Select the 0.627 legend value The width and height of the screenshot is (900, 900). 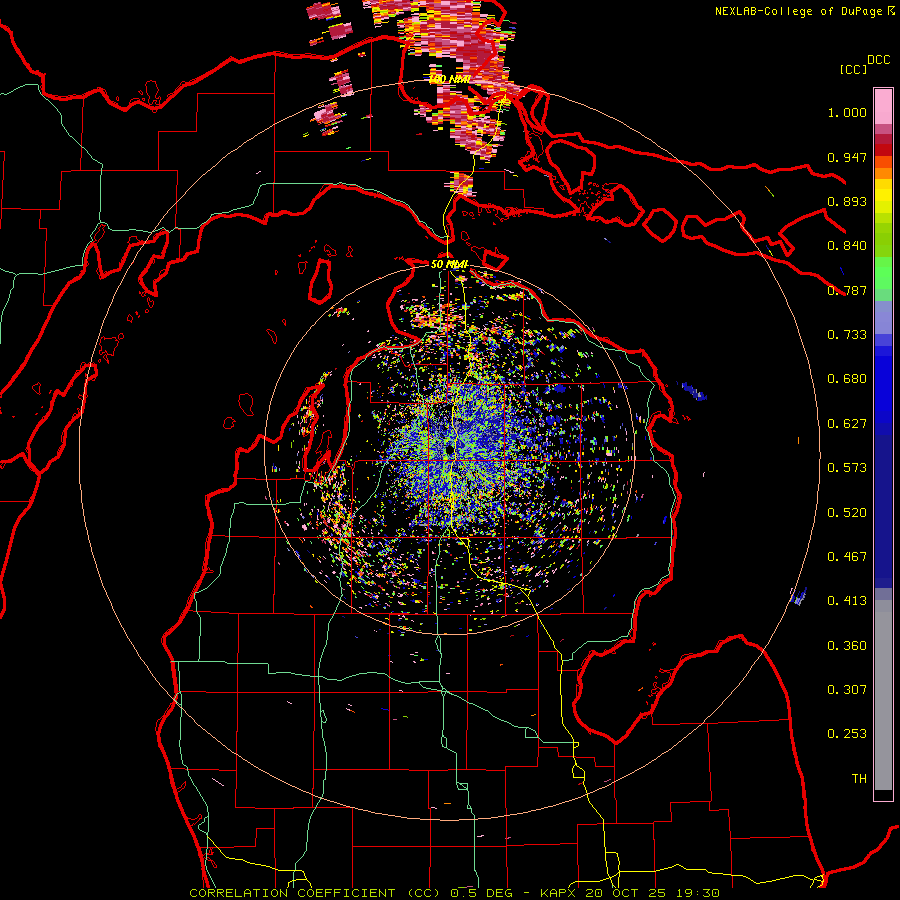pos(847,424)
